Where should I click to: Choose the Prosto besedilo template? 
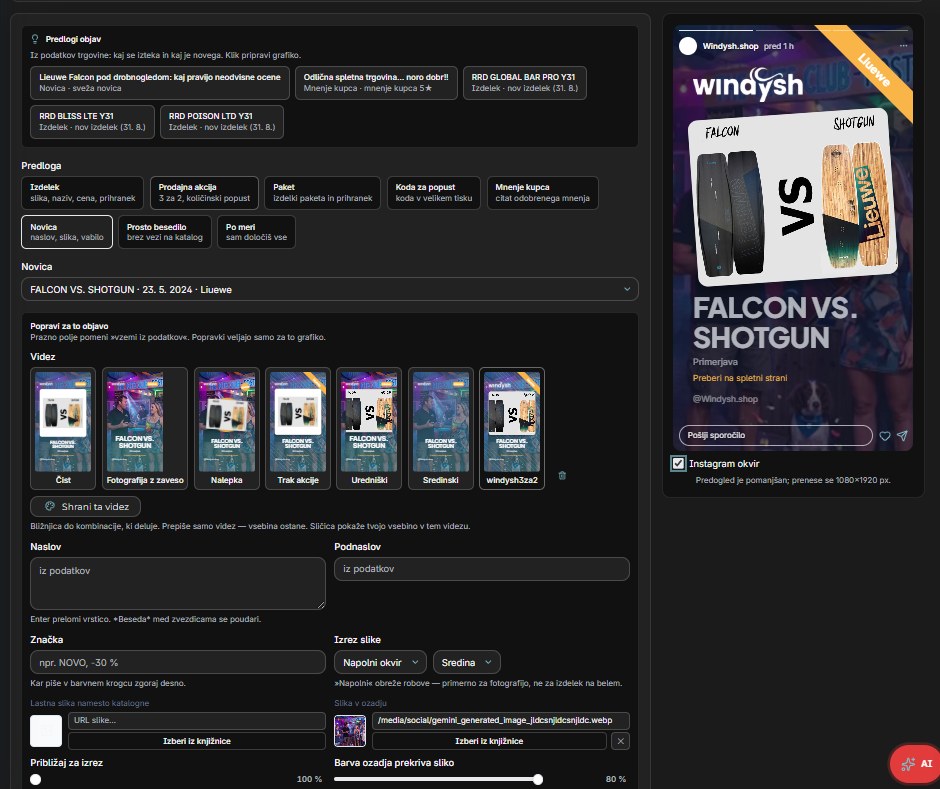165,232
